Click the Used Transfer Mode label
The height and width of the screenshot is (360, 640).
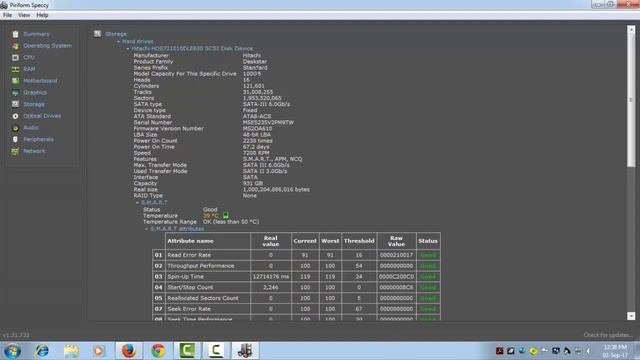click(x=160, y=171)
